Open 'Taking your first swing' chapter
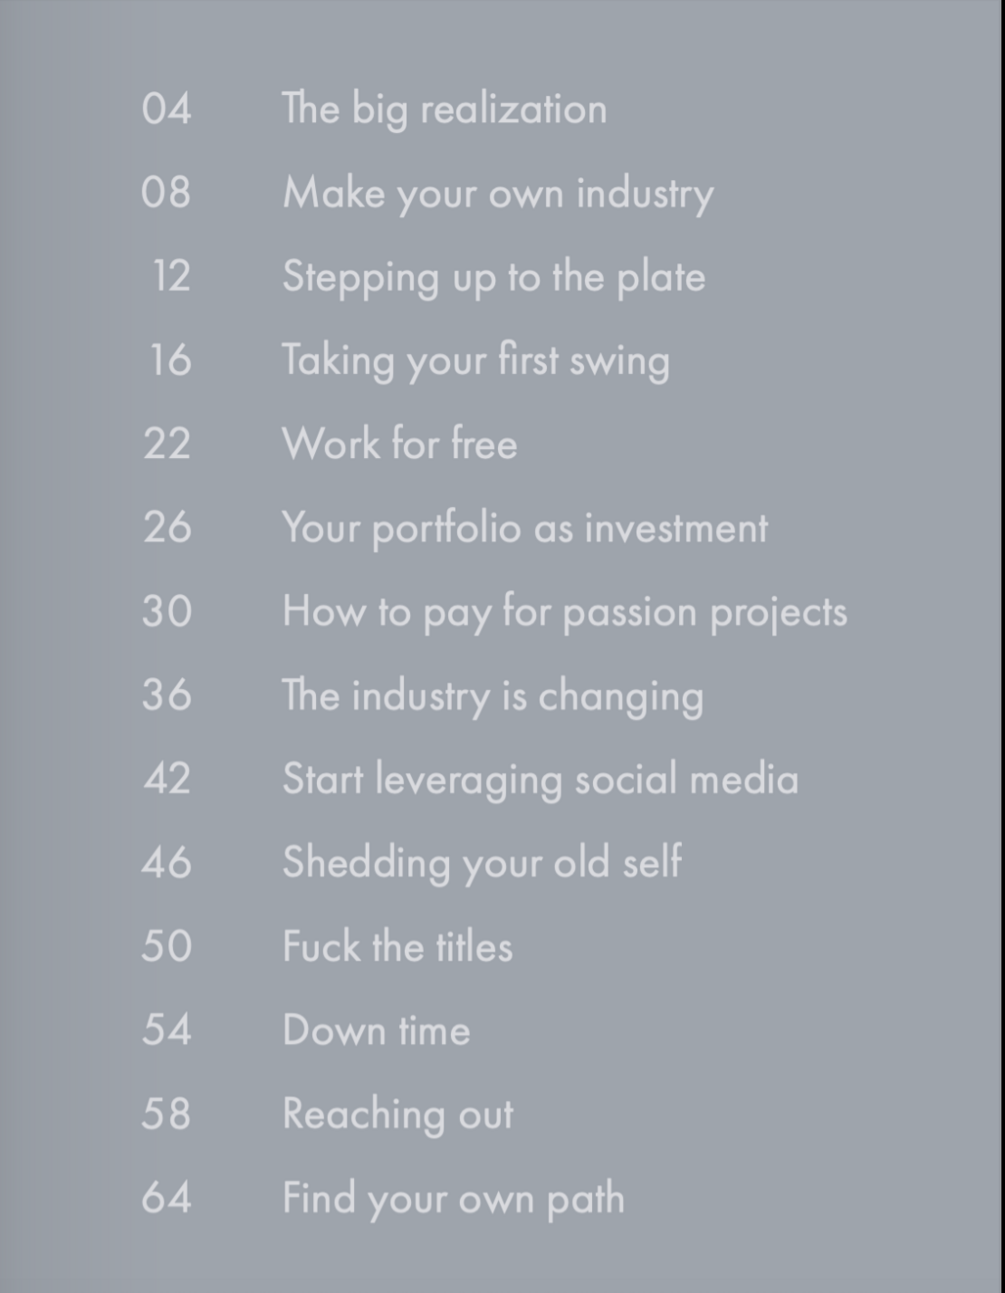 (x=476, y=361)
